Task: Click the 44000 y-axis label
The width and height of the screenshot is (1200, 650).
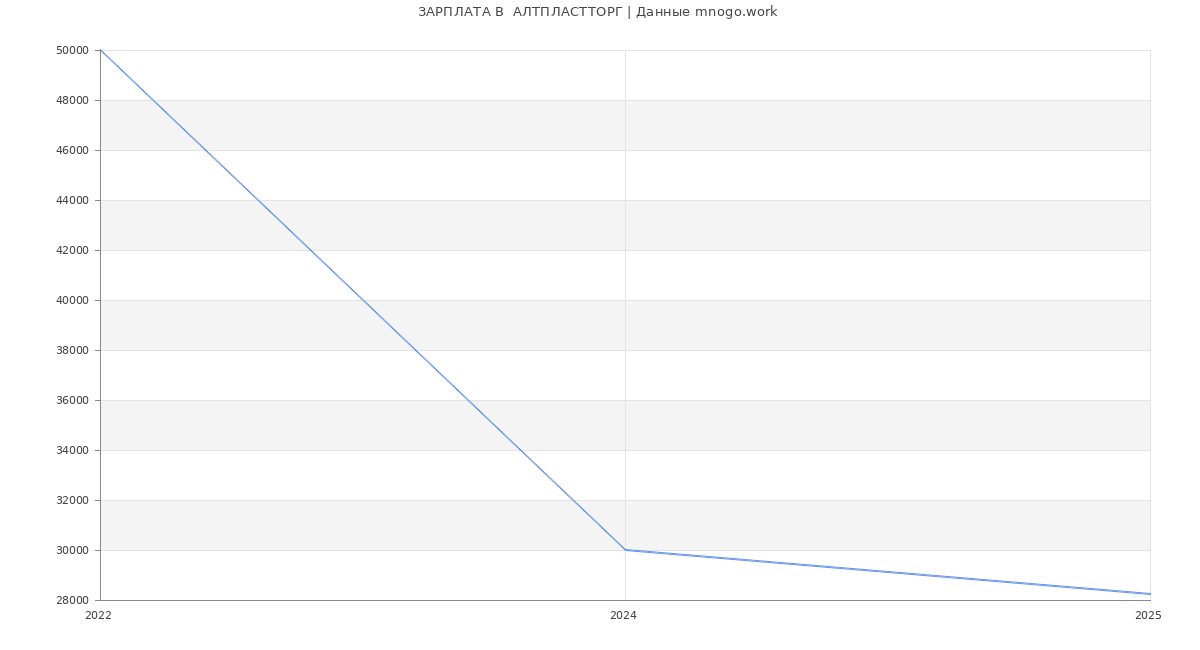Action: pos(74,200)
